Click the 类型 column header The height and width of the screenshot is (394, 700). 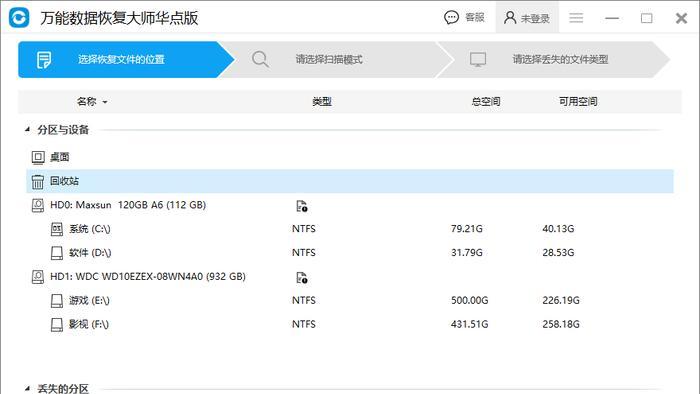(x=321, y=102)
